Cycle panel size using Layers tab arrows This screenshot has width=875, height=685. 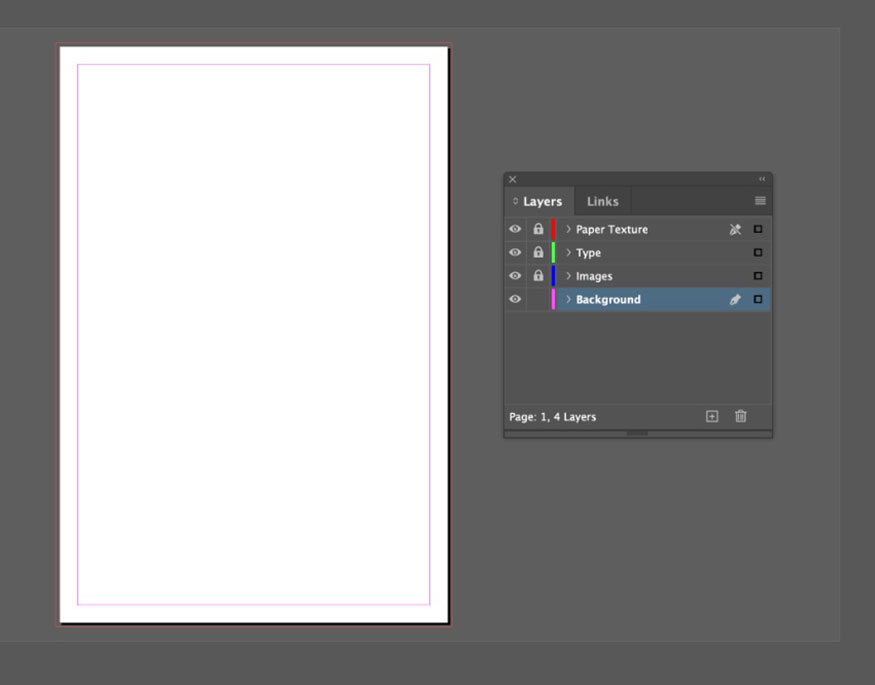pyautogui.click(x=515, y=201)
